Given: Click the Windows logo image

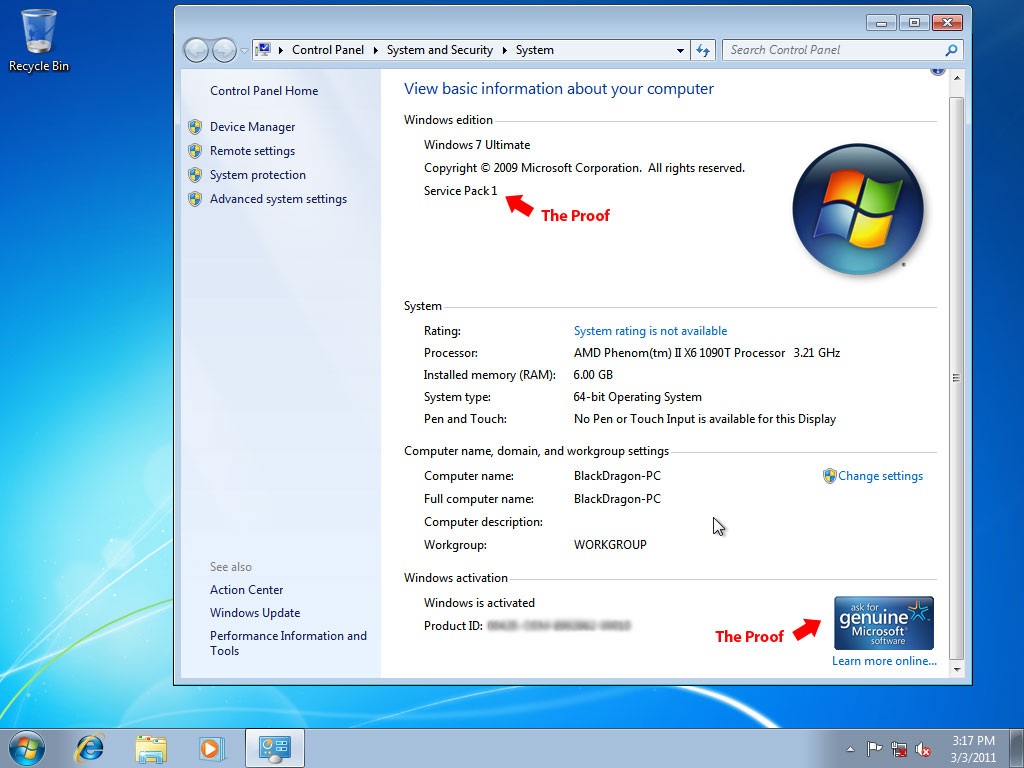Looking at the screenshot, I should coord(857,208).
